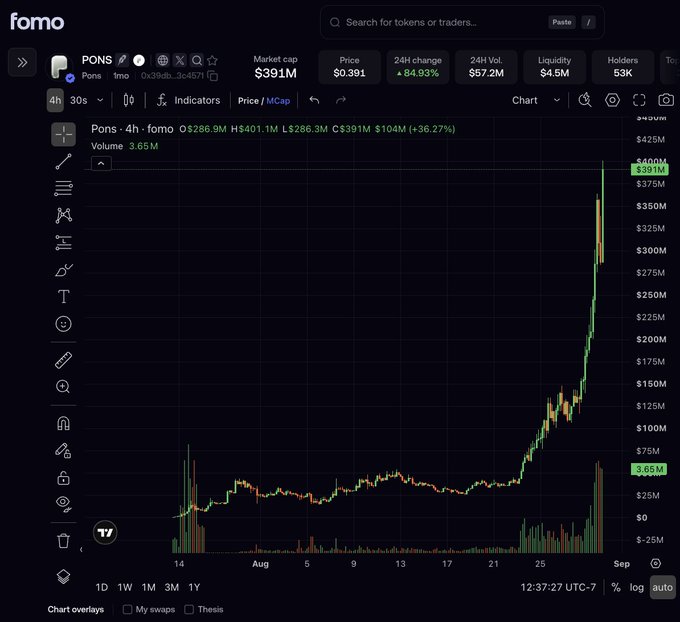Click the 24H Vol. $57.2M card
The height and width of the screenshot is (622, 680).
(x=486, y=67)
